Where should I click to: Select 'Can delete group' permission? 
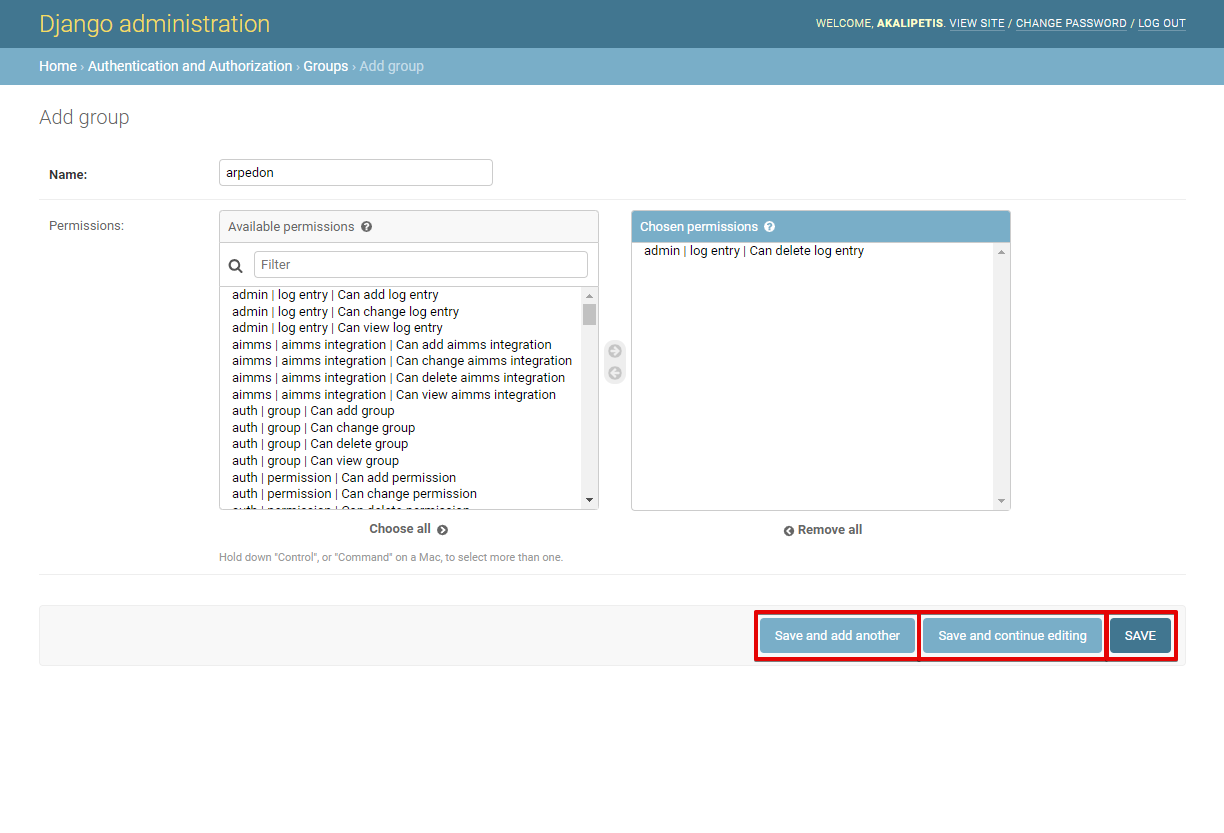tap(401, 444)
